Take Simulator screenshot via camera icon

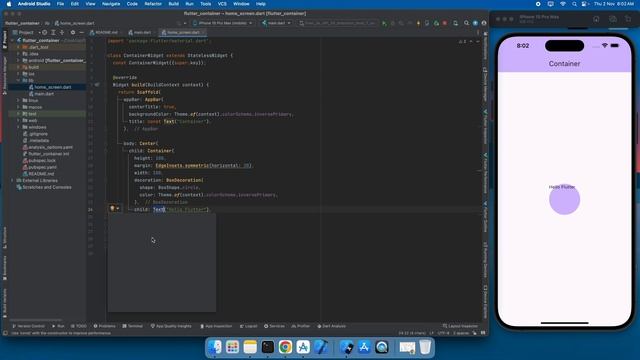tap(613, 19)
